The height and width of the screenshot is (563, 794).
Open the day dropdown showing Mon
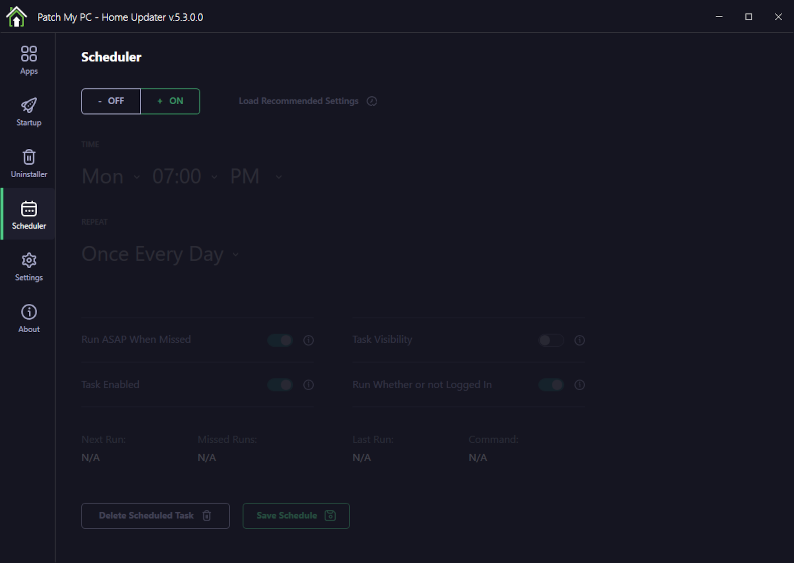tap(111, 177)
